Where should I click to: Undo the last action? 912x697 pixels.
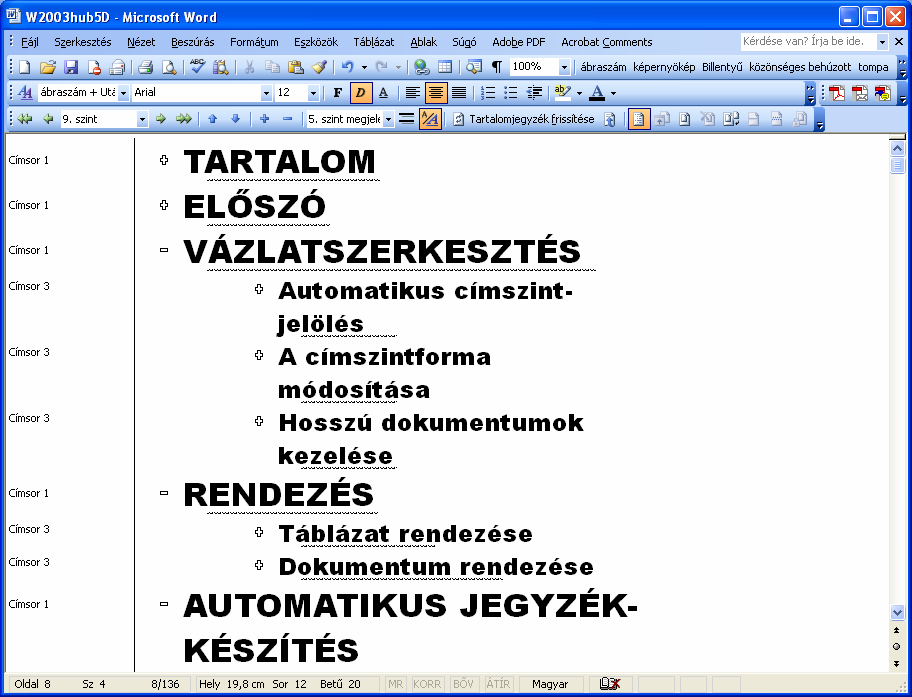click(347, 67)
